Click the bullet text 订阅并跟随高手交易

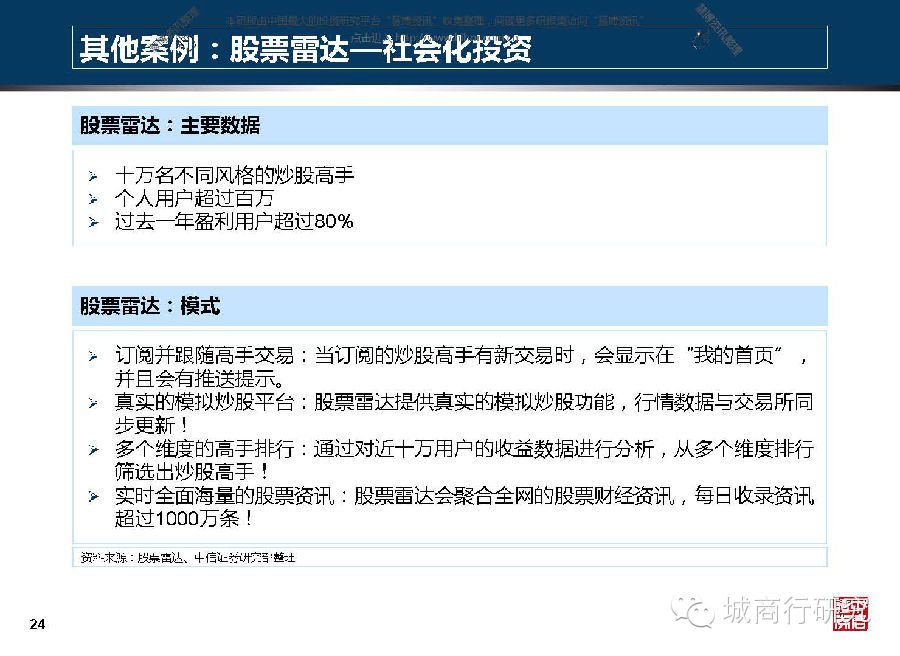click(x=204, y=355)
